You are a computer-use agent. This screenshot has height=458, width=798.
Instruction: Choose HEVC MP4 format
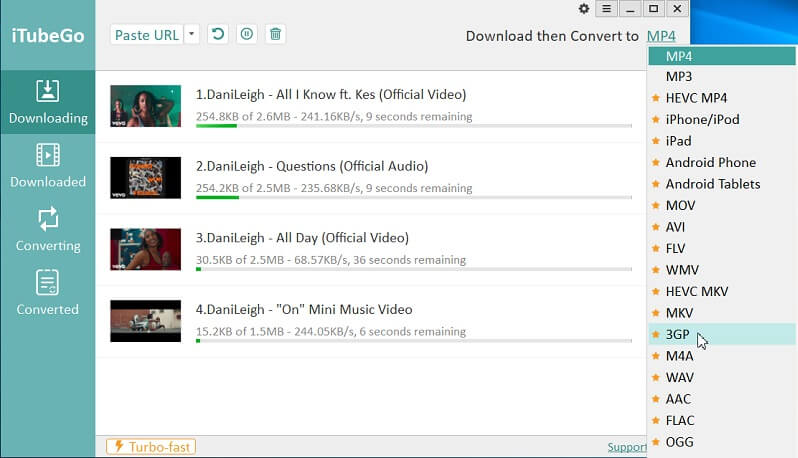[722, 98]
